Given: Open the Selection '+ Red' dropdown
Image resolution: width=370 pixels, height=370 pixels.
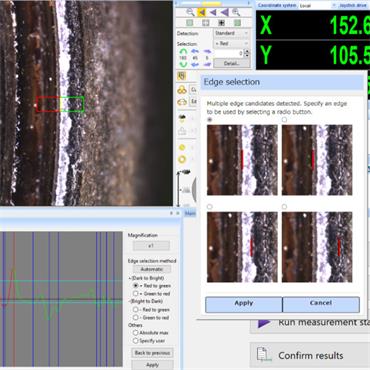Looking at the screenshot, I should click(231, 44).
